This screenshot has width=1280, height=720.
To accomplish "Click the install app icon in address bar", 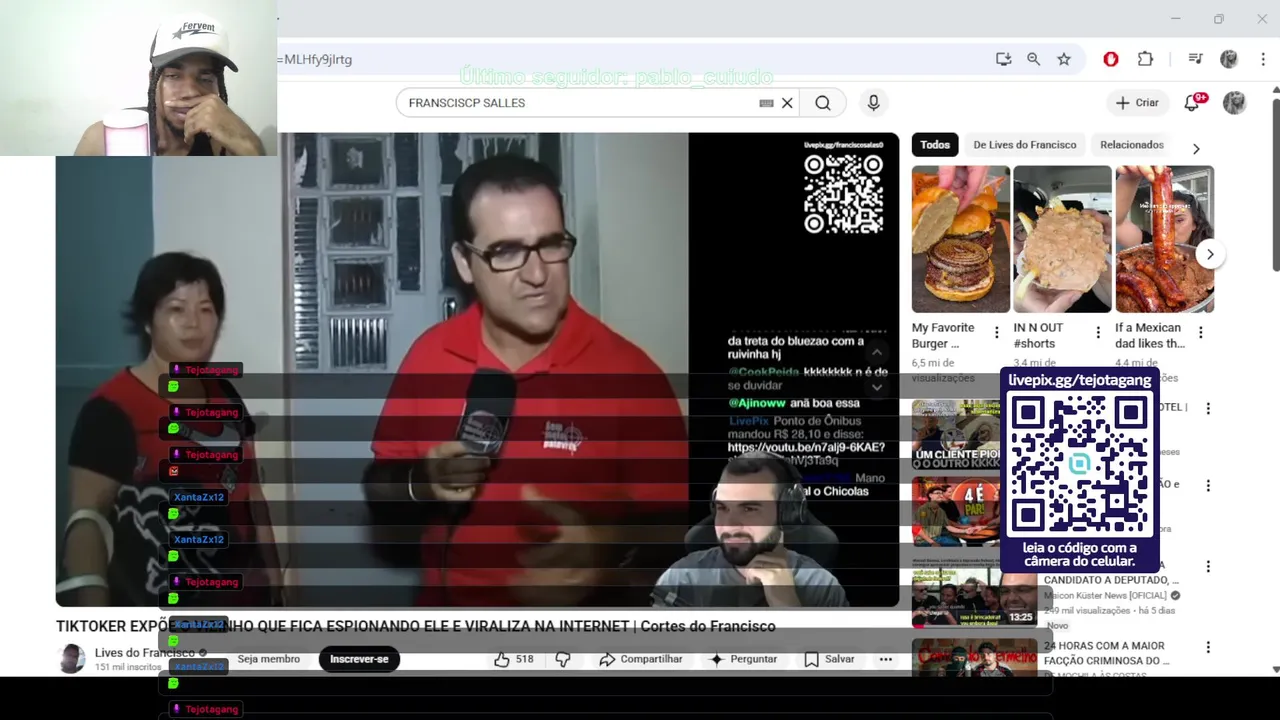I will click(x=1003, y=59).
